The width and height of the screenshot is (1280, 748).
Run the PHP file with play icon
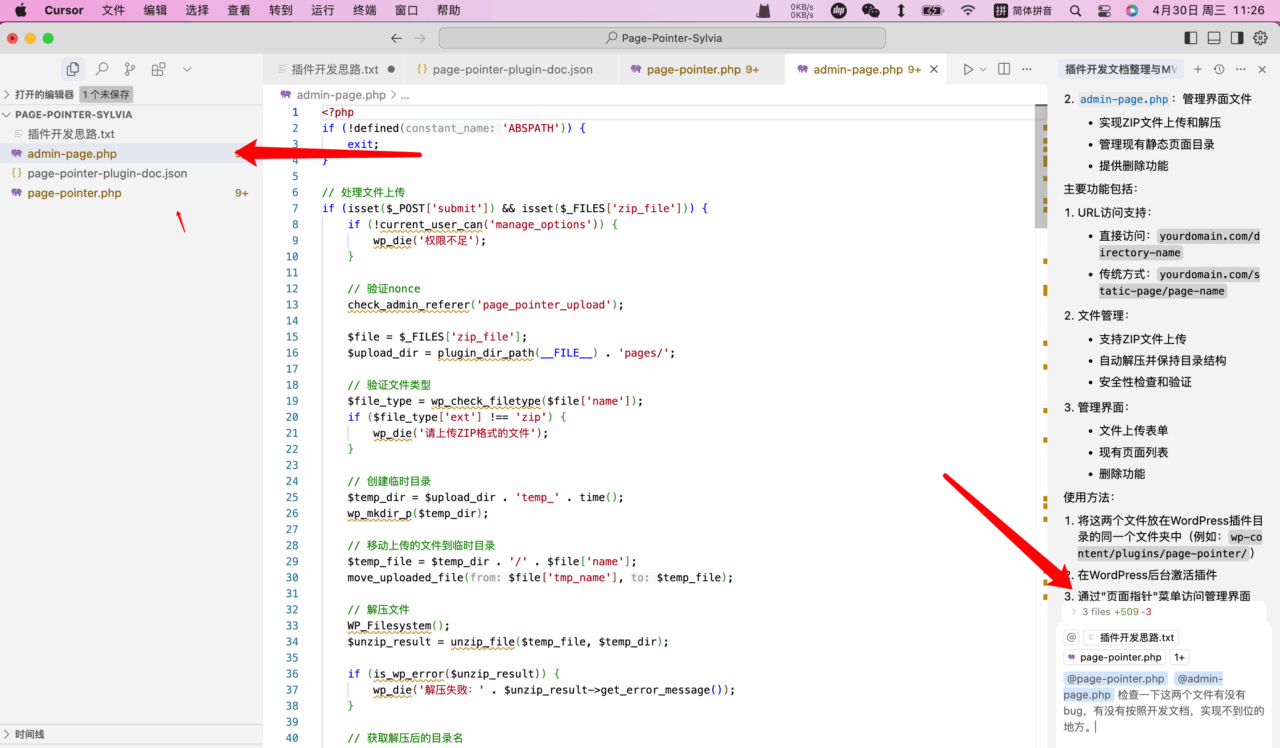pyautogui.click(x=968, y=69)
